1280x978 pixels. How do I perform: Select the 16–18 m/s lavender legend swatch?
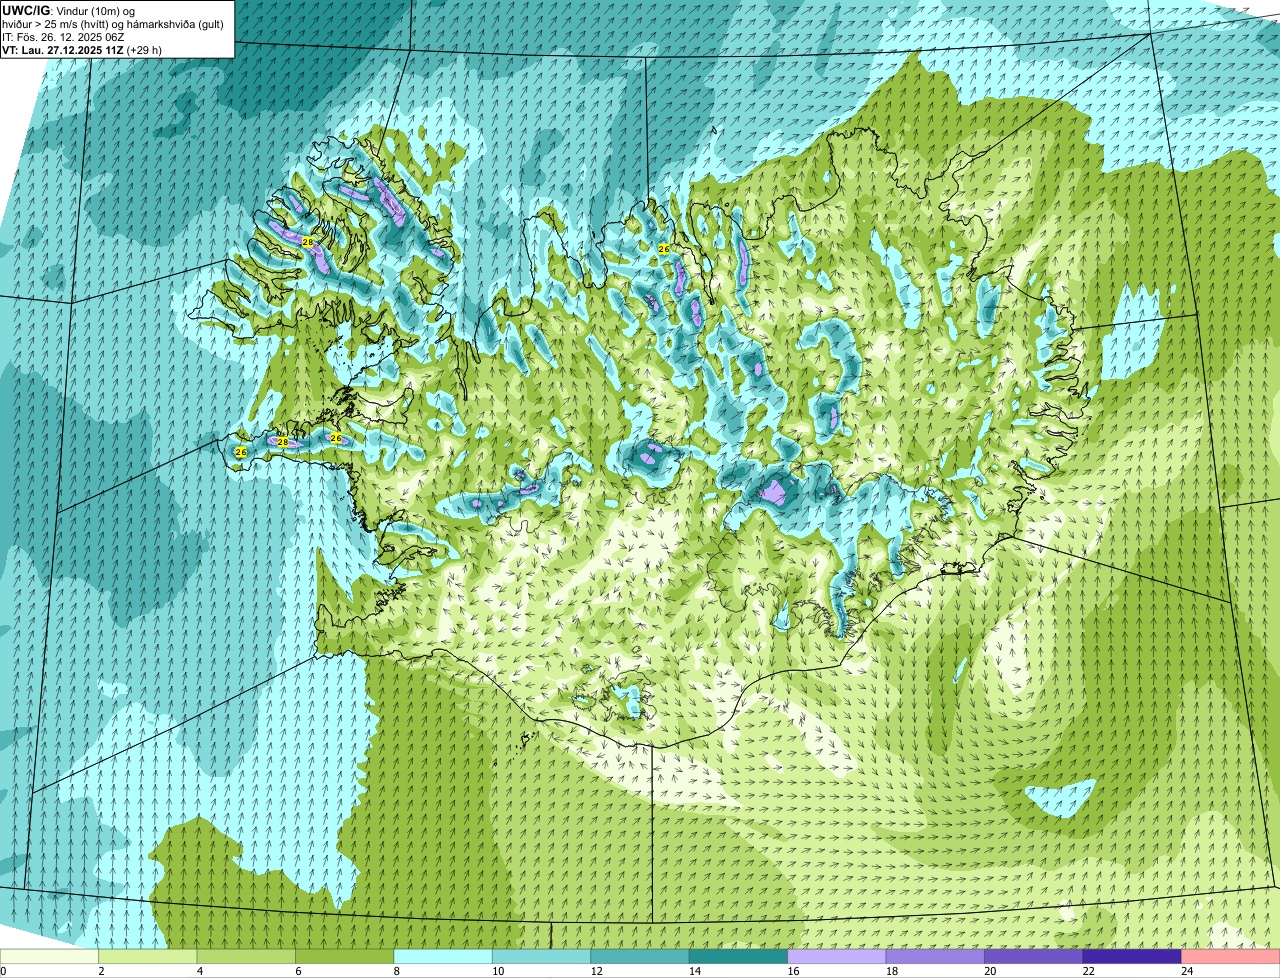point(837,956)
